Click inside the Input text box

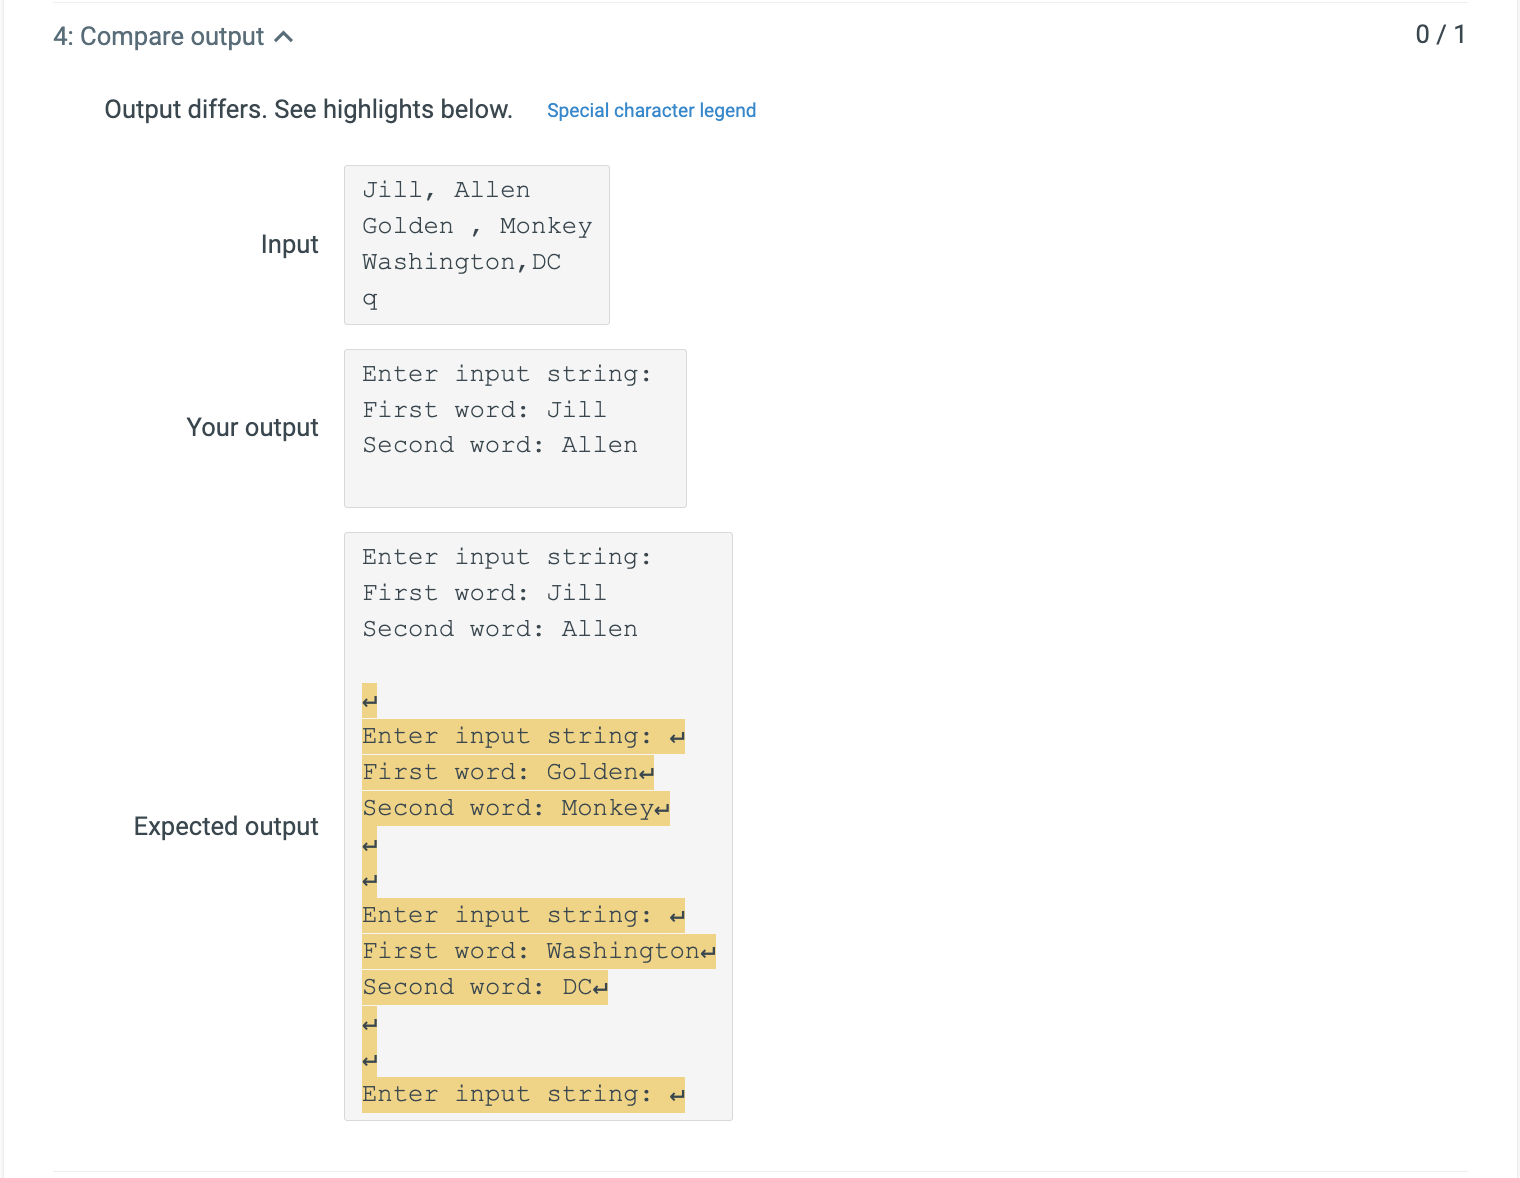click(x=476, y=244)
